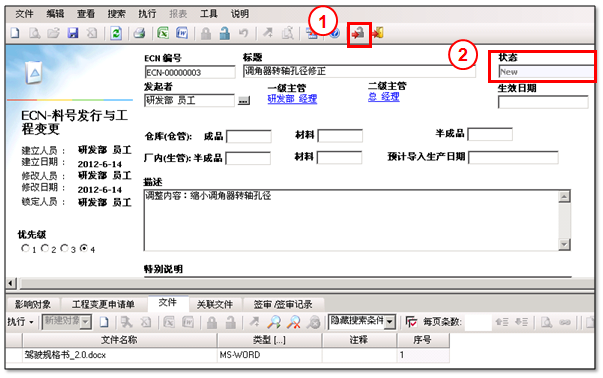Switch to the 签审/签审记录 tab
The height and width of the screenshot is (378, 603).
283,305
